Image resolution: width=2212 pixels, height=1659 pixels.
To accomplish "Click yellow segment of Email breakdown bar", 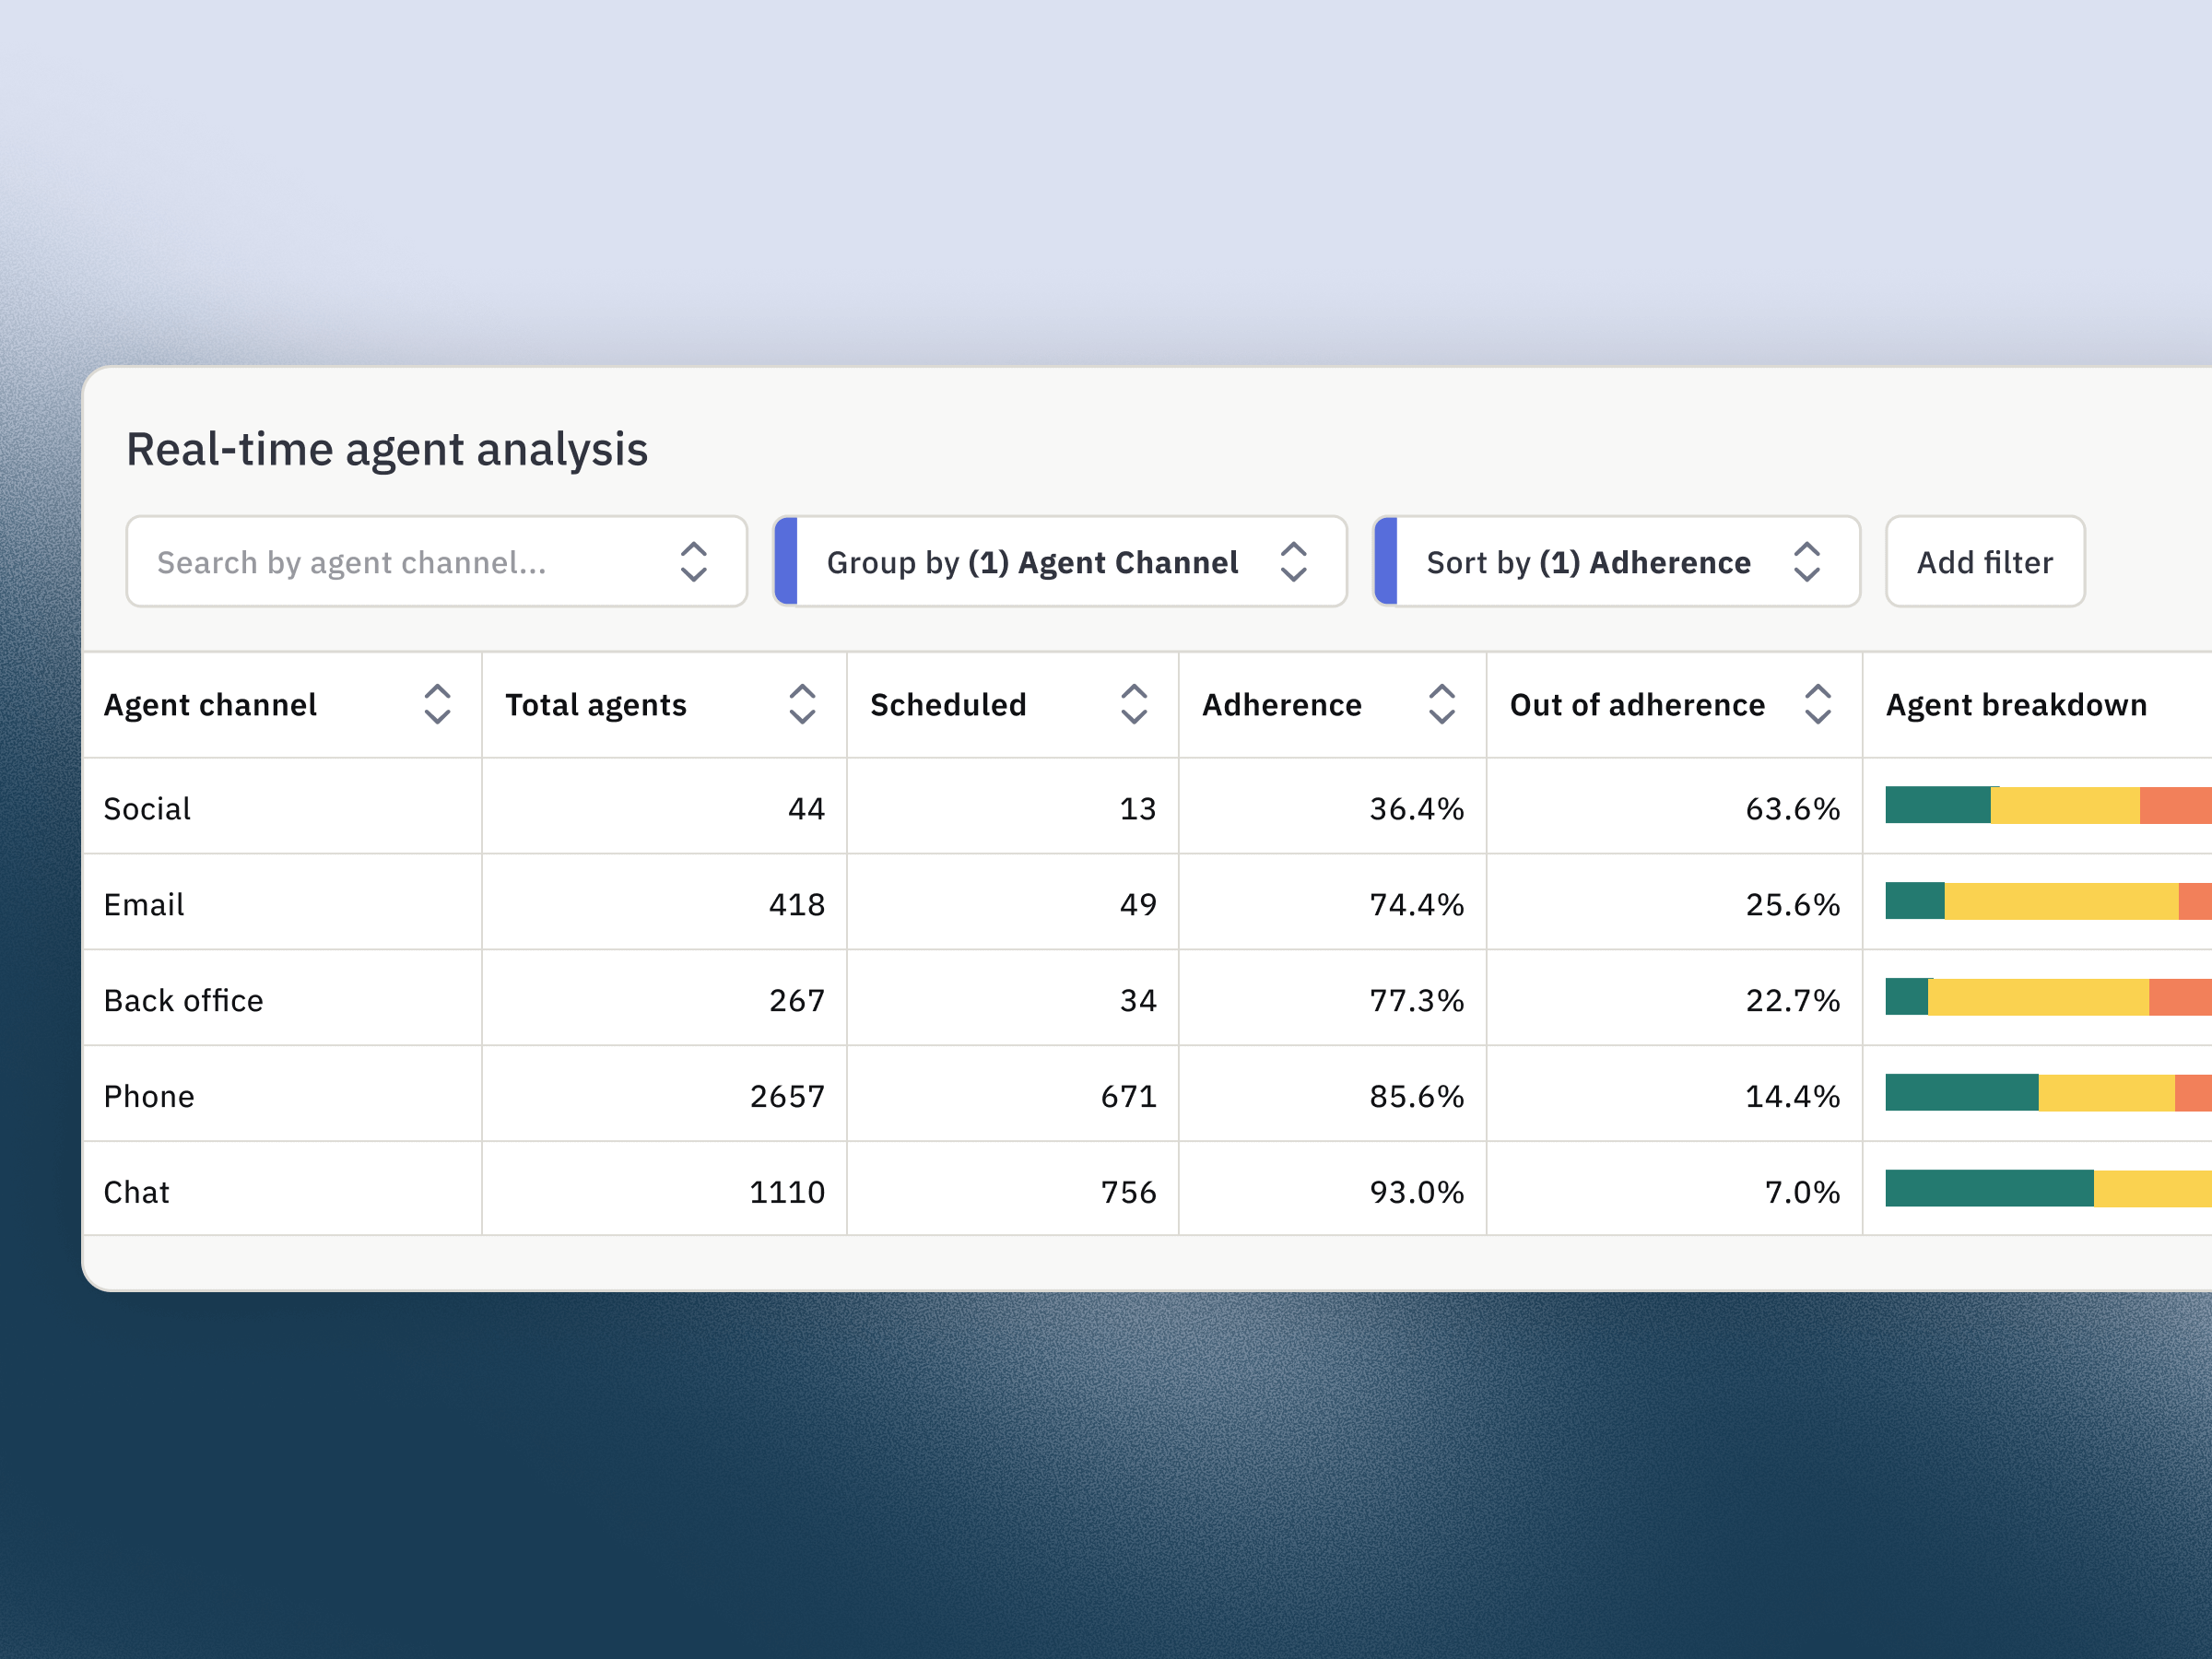I will (x=2060, y=900).
